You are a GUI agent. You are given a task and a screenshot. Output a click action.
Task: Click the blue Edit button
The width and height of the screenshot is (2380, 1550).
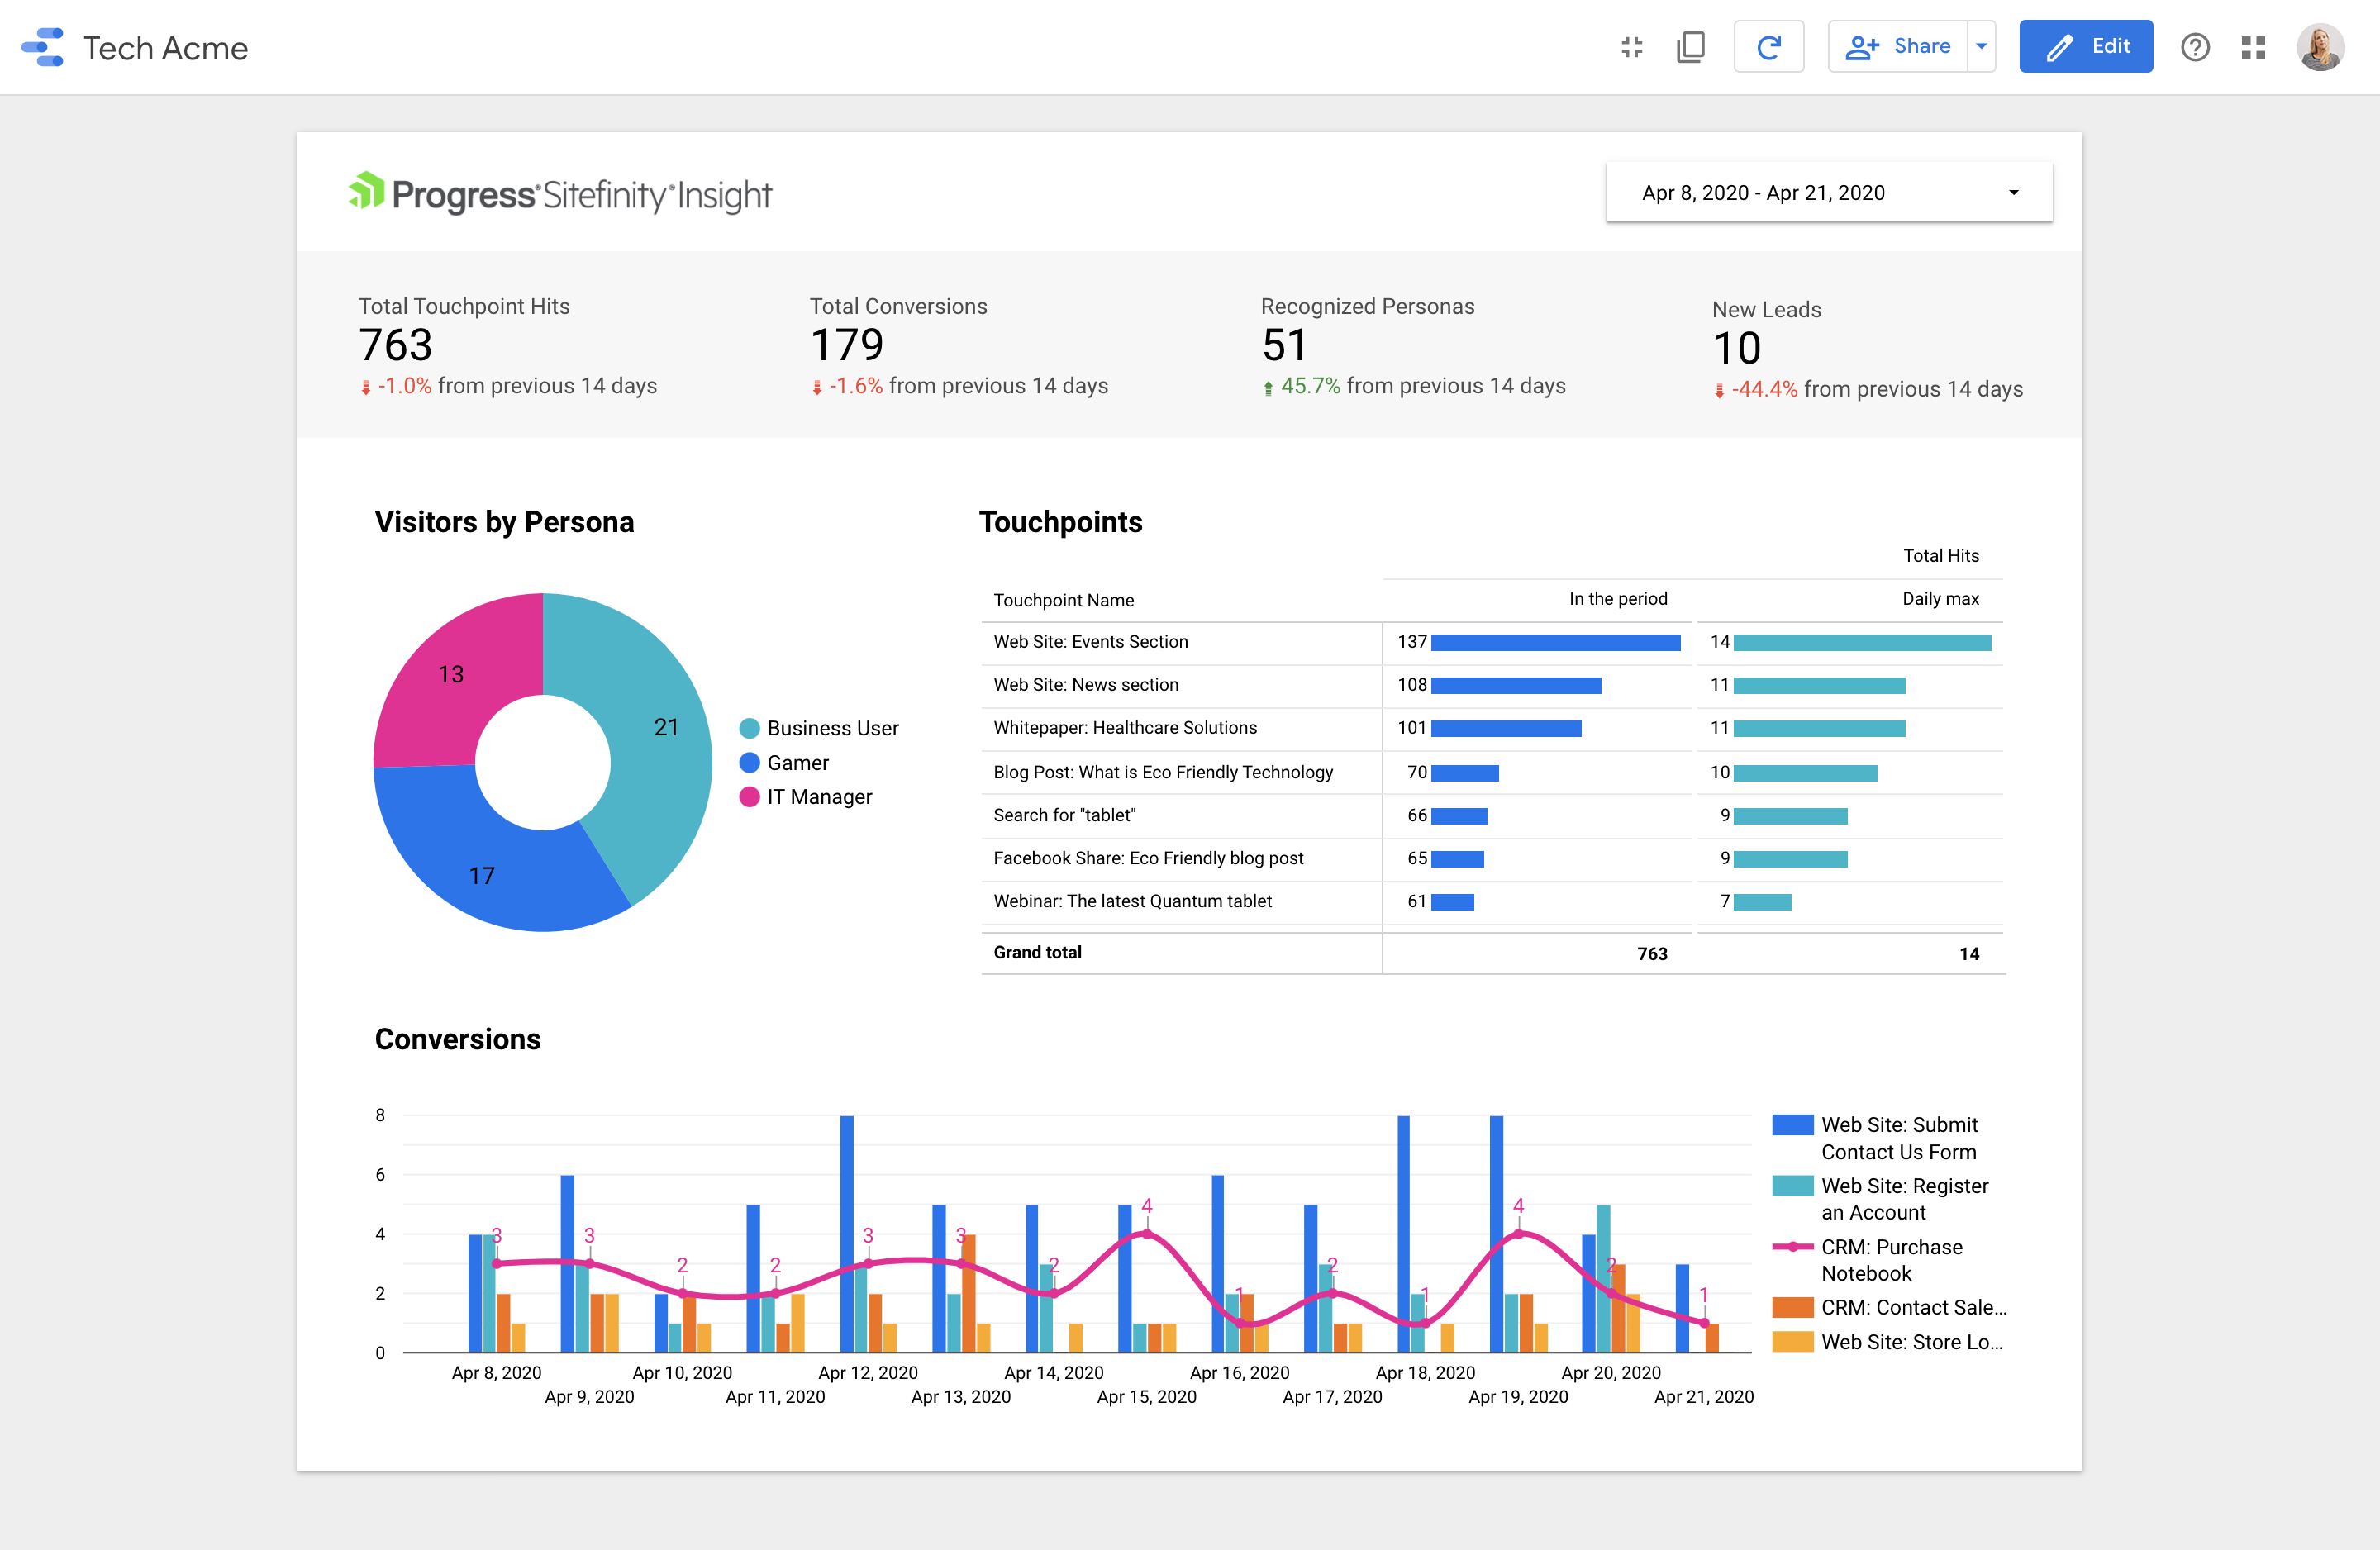[2085, 47]
